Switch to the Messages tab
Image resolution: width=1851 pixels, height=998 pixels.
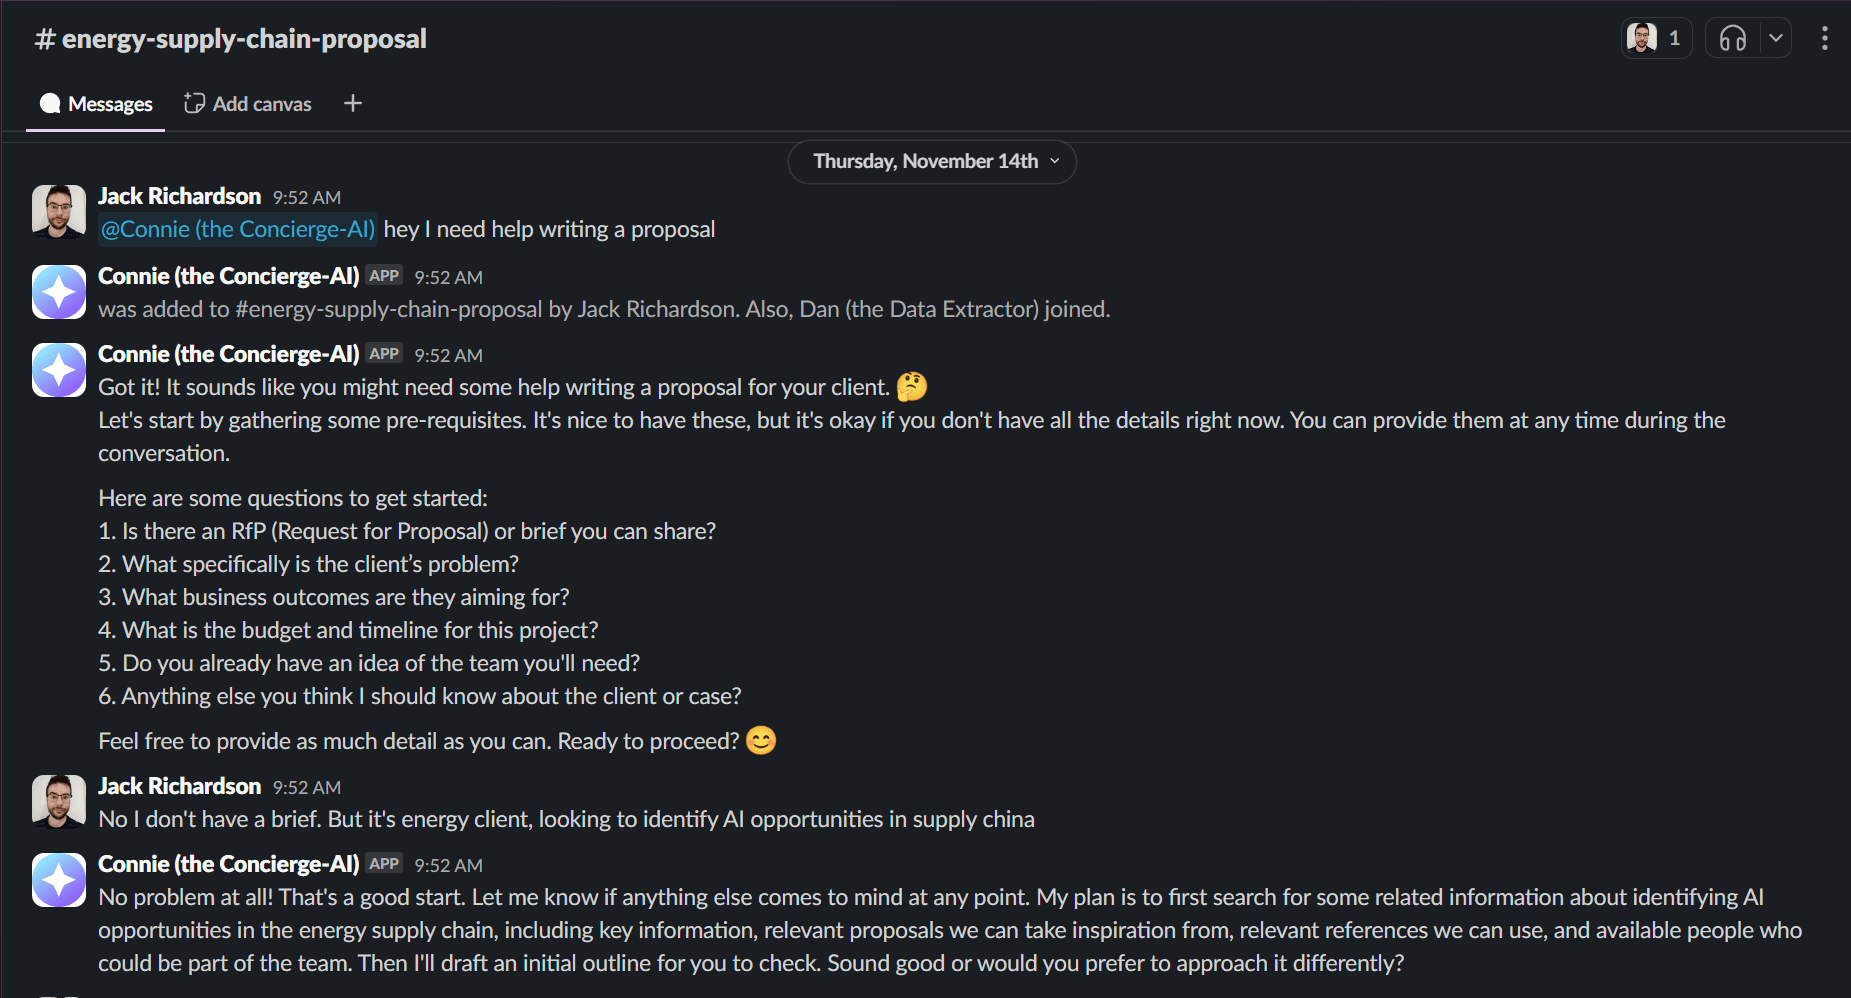[x=96, y=104]
